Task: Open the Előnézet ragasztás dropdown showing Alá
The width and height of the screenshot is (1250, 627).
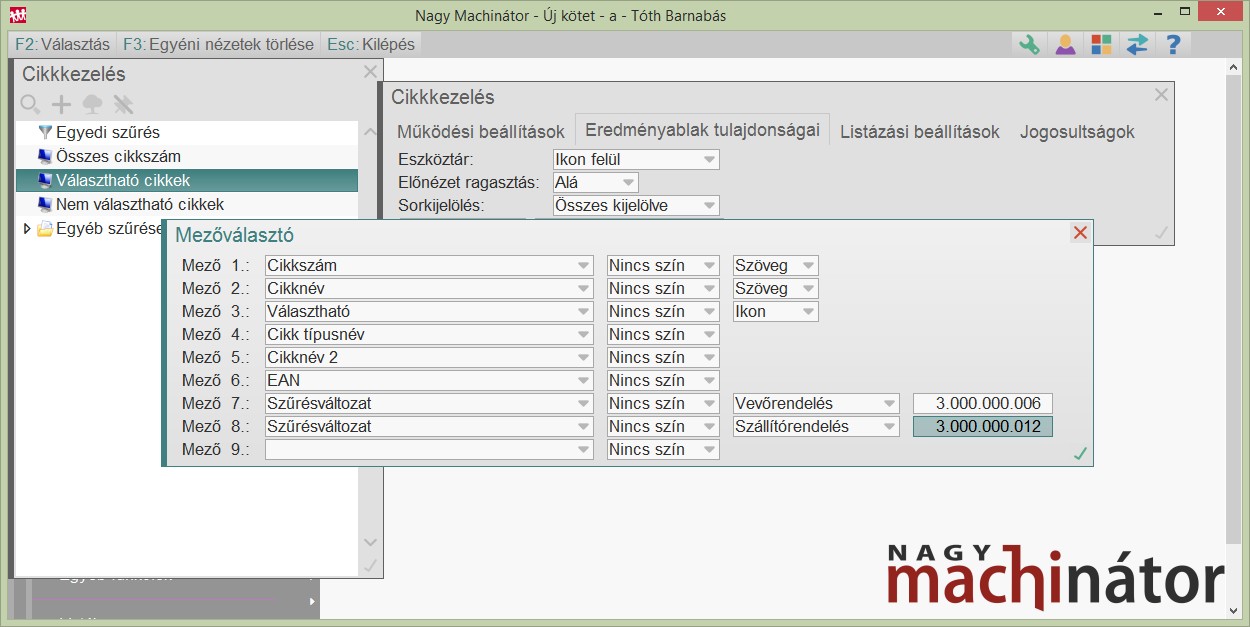Action: 595,182
